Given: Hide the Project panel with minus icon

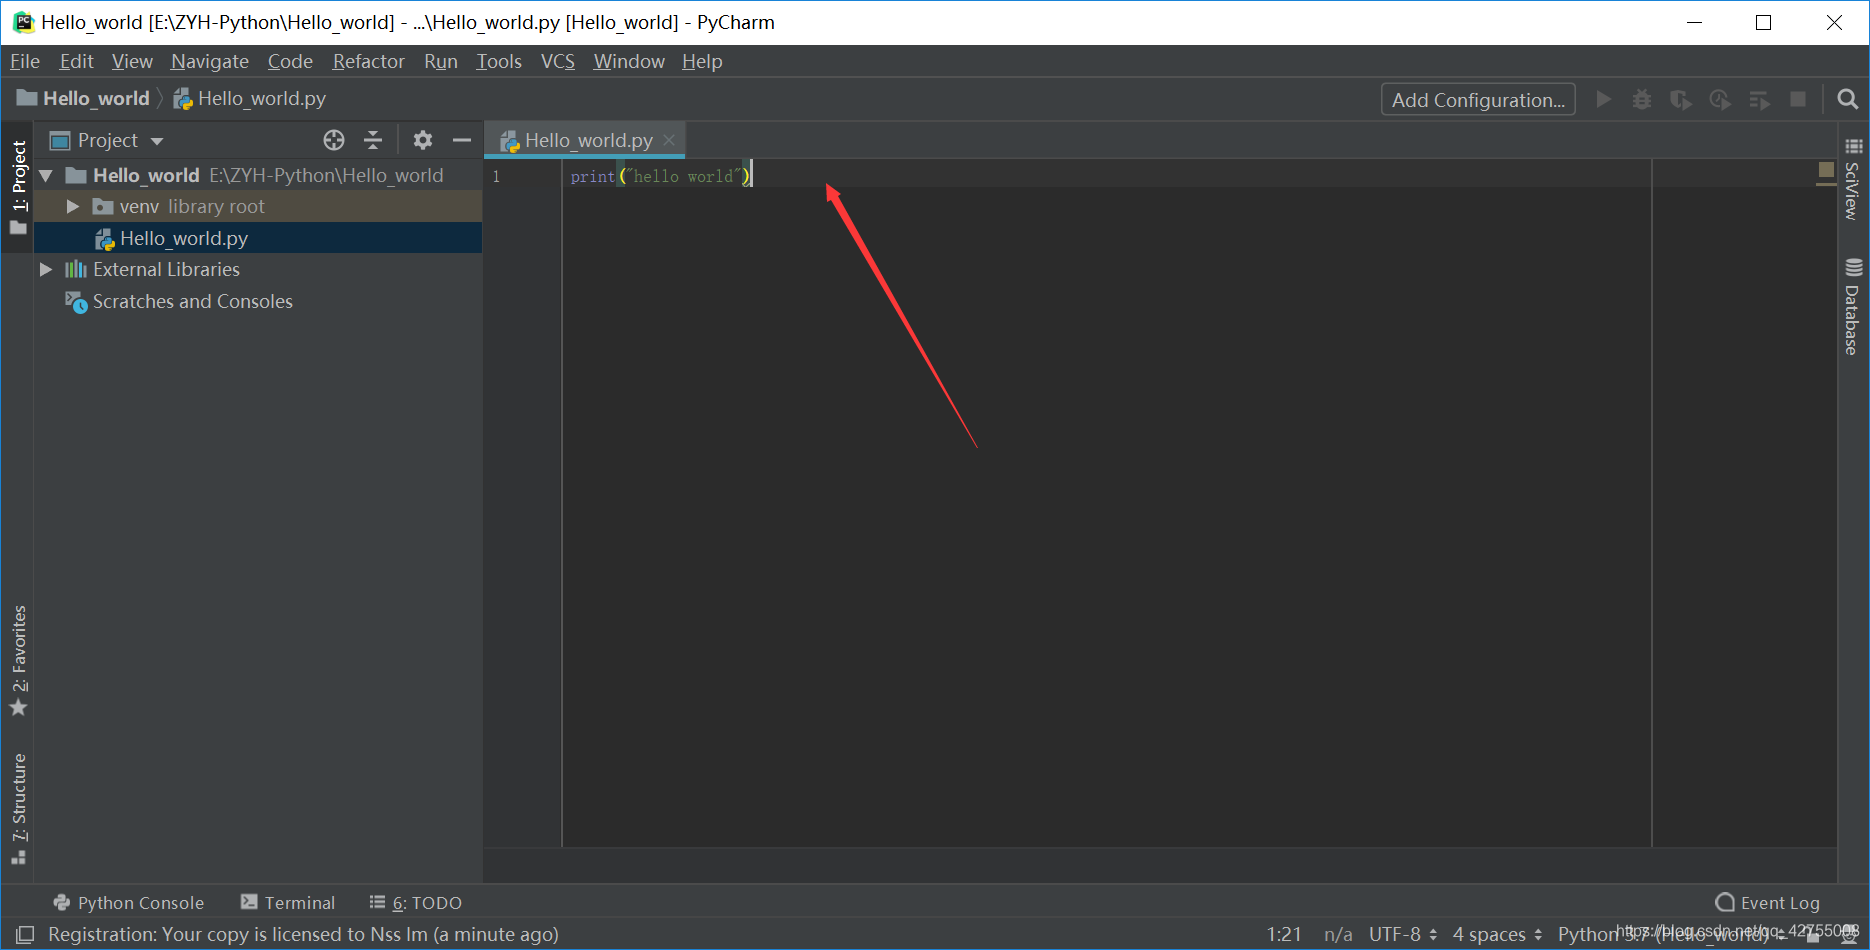Looking at the screenshot, I should tap(462, 140).
